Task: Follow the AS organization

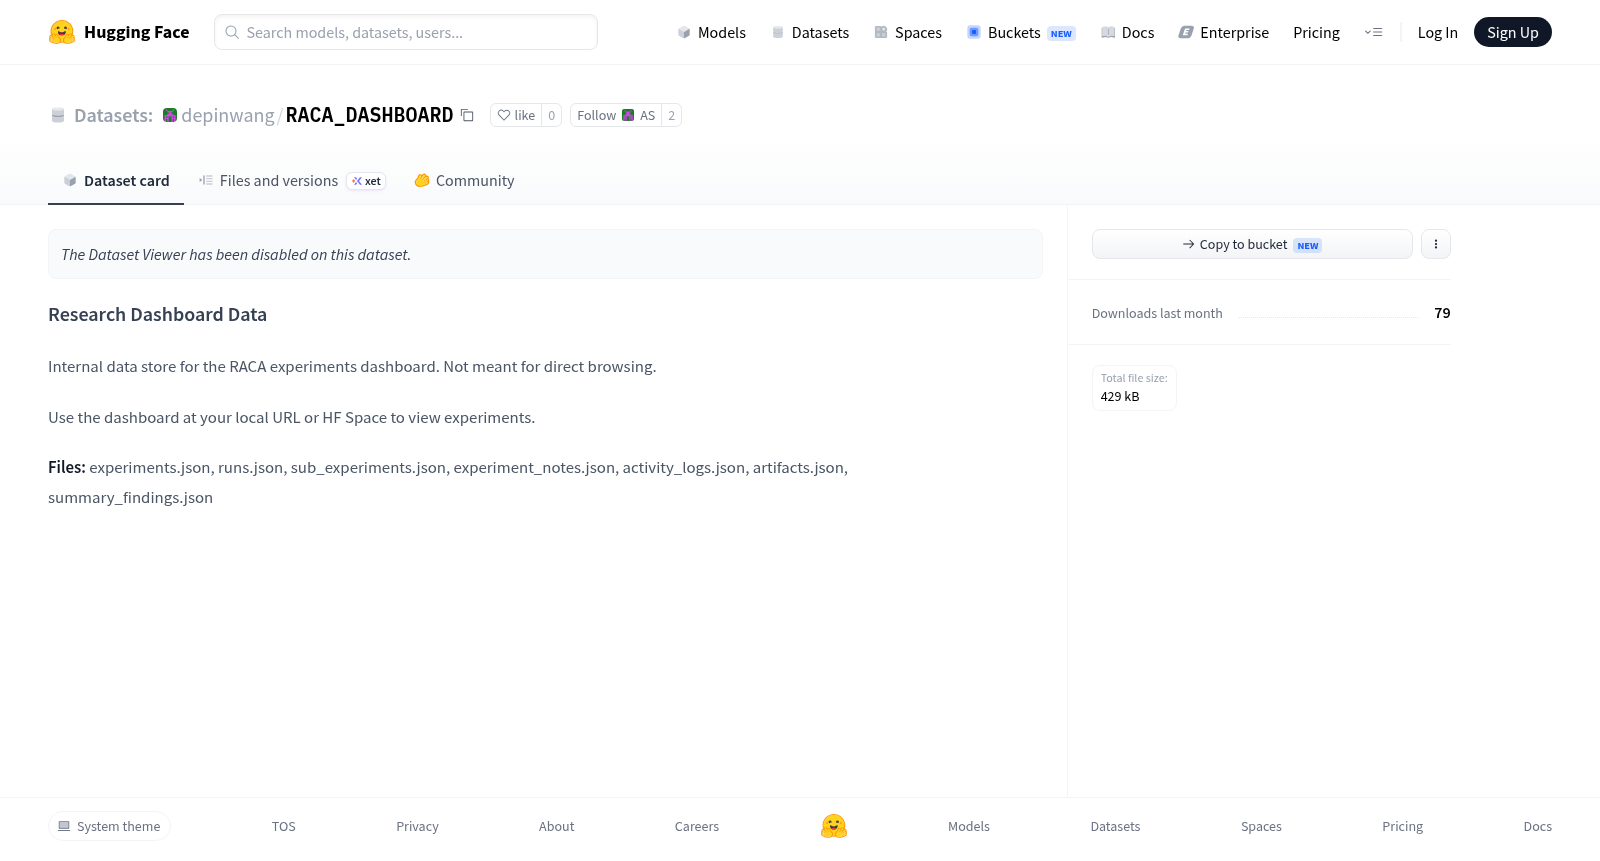Action: [616, 115]
